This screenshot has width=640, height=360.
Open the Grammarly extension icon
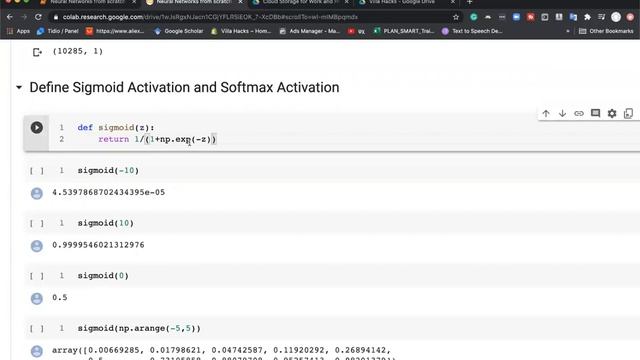(473, 17)
